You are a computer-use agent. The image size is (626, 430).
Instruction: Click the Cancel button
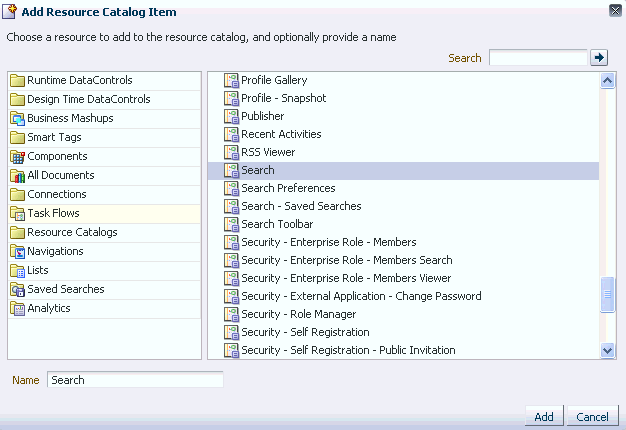coord(592,417)
